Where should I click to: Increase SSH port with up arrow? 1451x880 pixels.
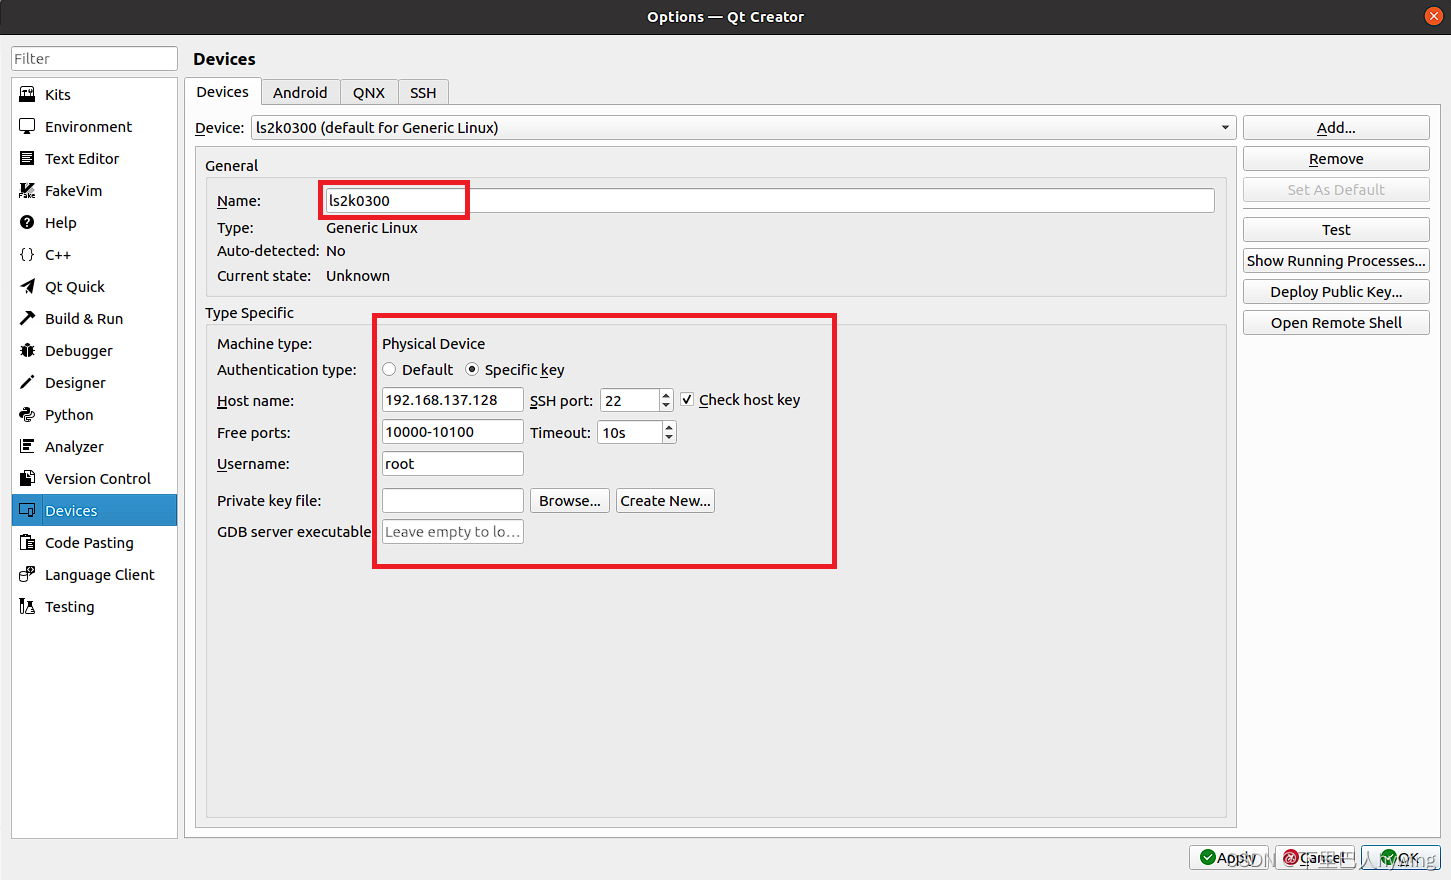coord(666,395)
